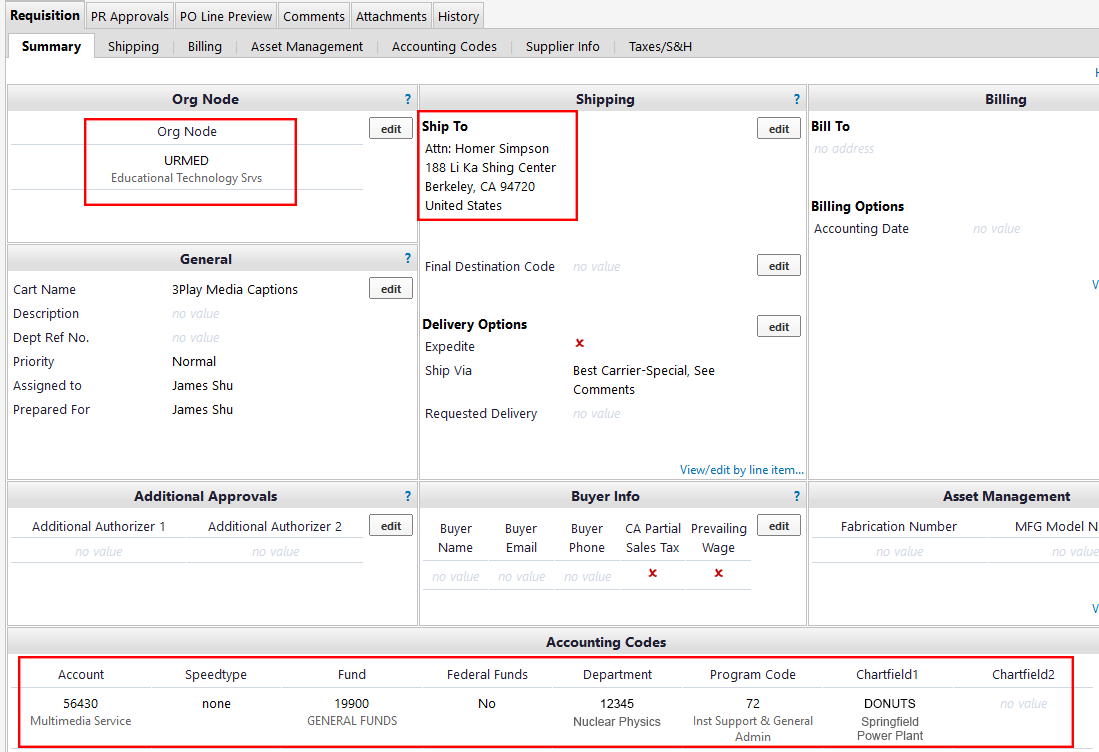This screenshot has width=1099, height=752.
Task: Open the View/edit by line item link
Action: click(x=741, y=470)
